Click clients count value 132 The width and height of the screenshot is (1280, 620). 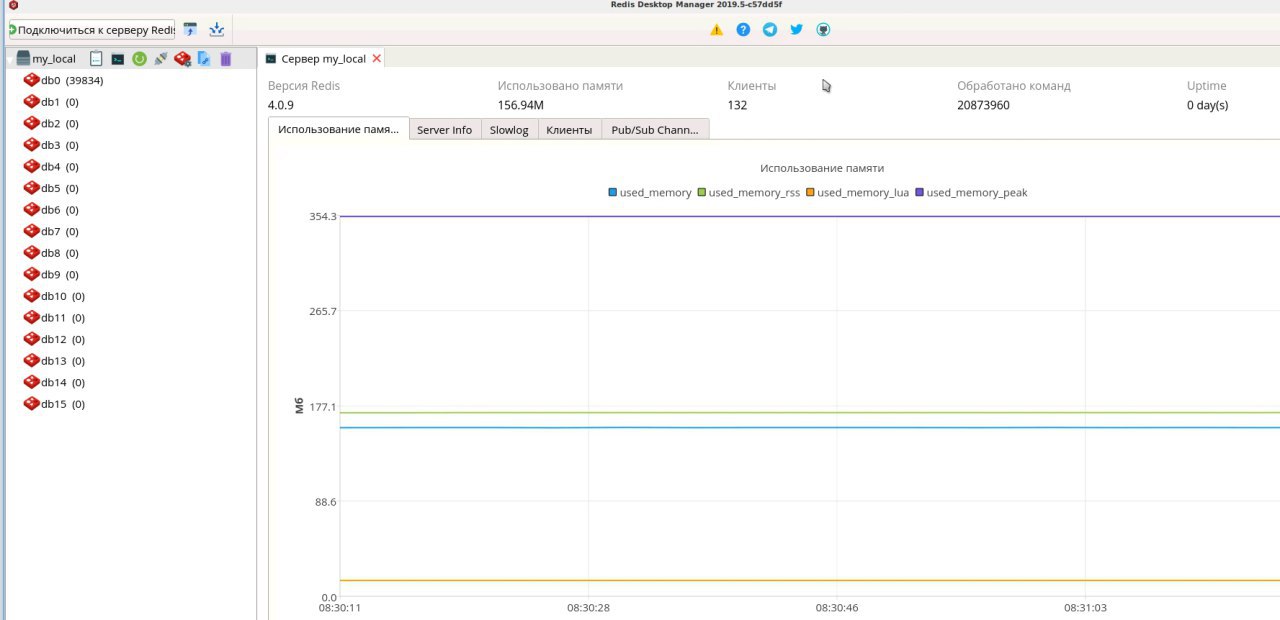(x=737, y=105)
